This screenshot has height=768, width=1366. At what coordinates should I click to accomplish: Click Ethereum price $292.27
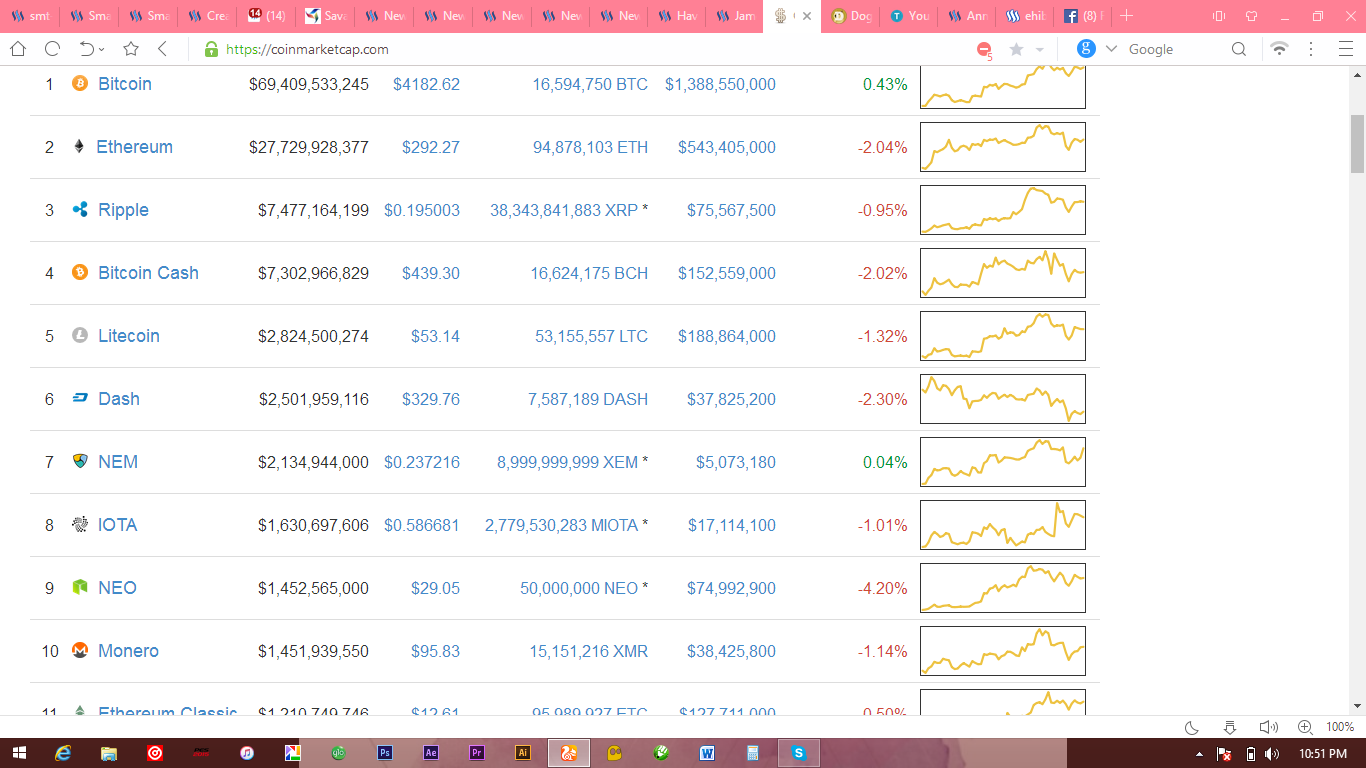(x=431, y=147)
